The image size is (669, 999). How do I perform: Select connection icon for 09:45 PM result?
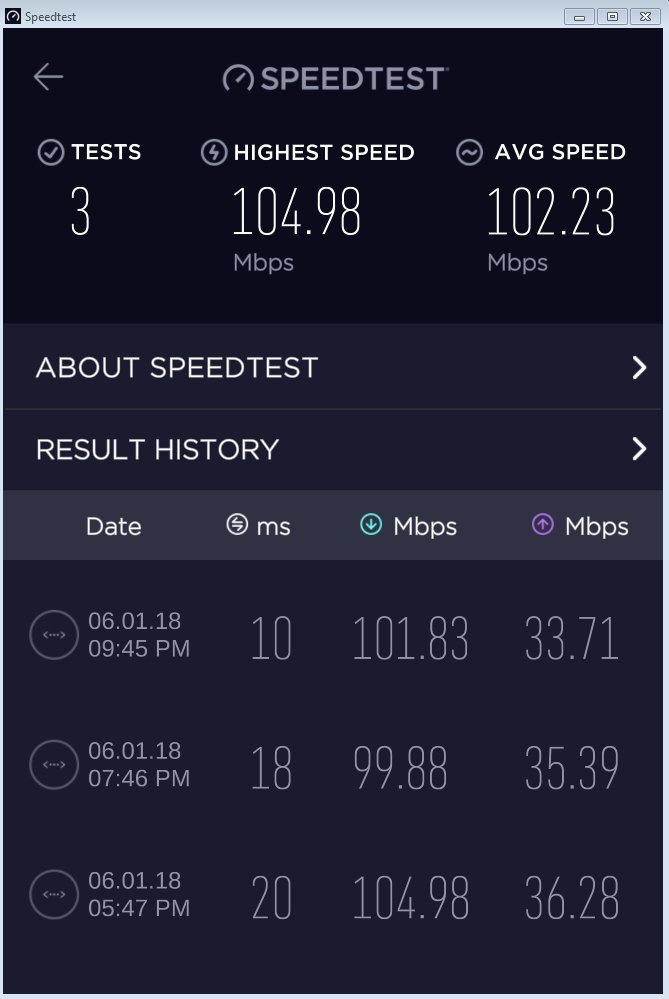tap(54, 635)
